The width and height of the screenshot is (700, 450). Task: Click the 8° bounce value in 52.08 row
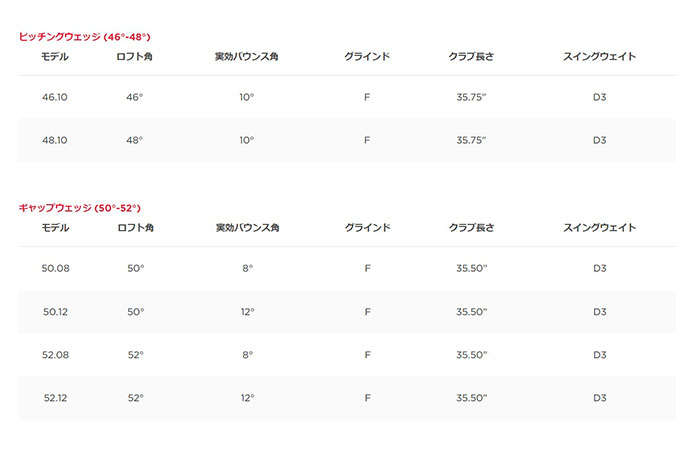(247, 355)
